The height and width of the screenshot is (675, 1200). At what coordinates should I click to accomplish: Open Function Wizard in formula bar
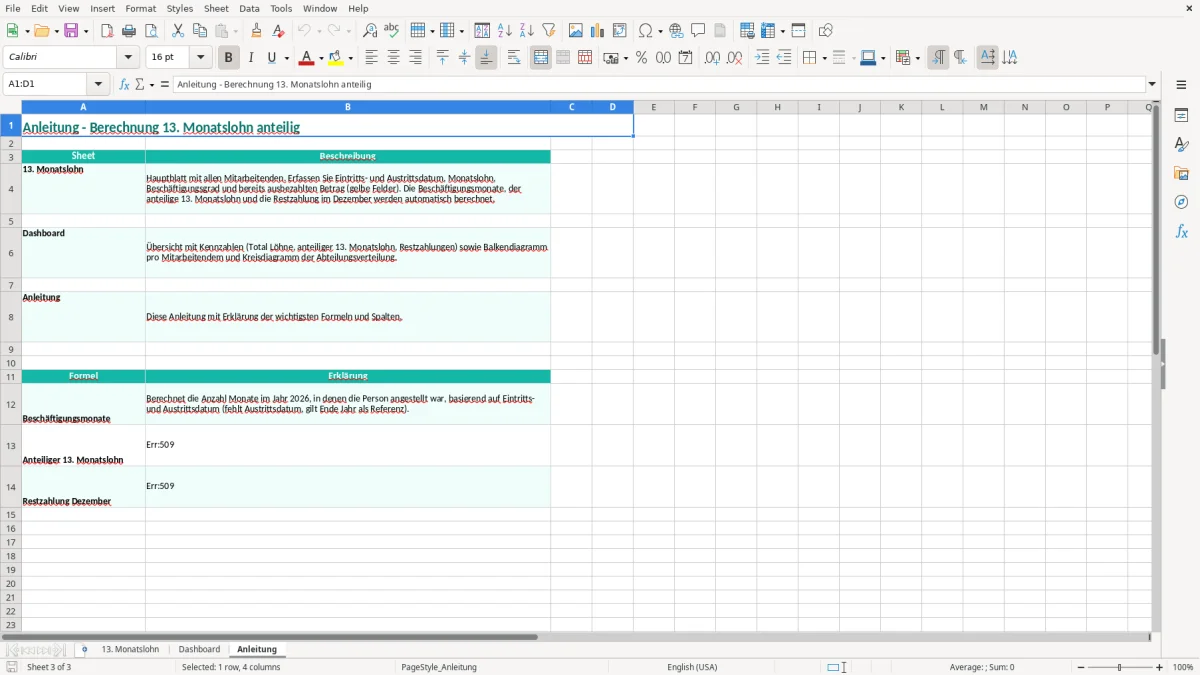[x=125, y=85]
